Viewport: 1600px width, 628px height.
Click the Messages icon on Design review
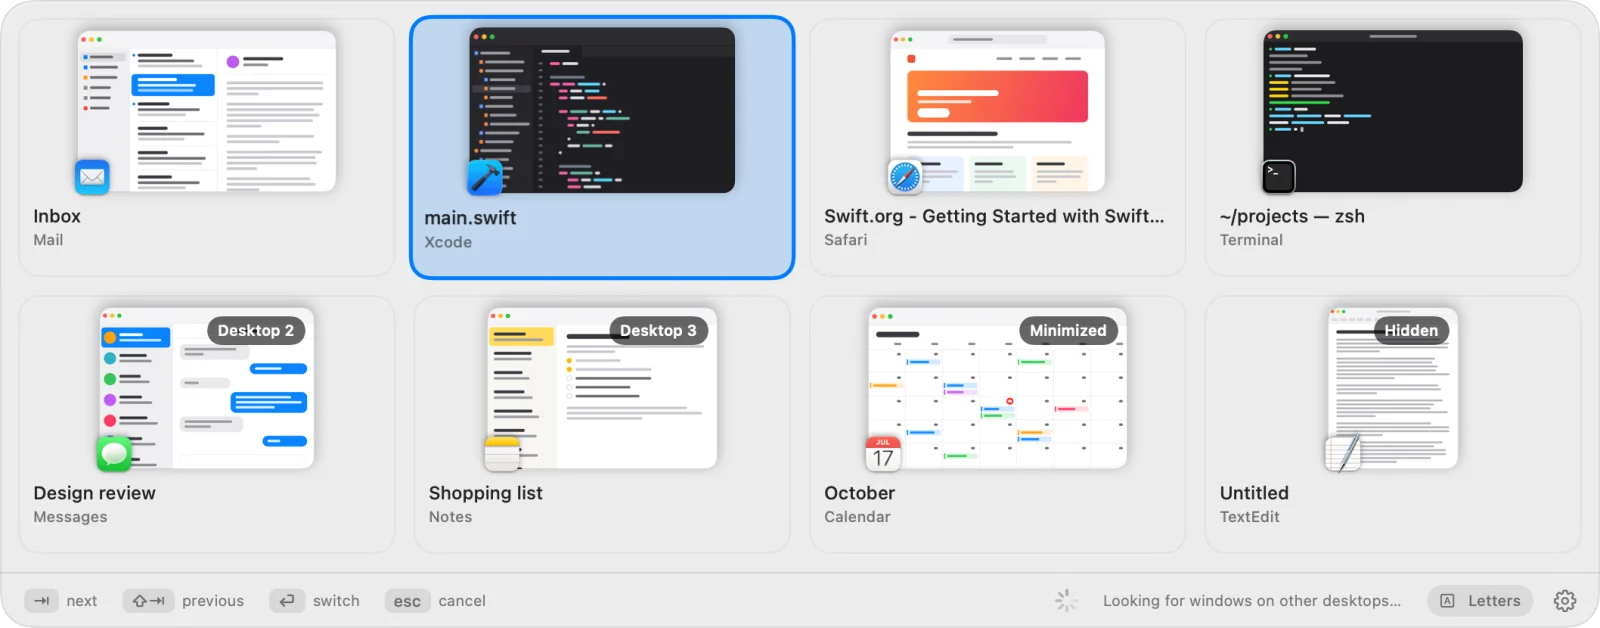coord(114,453)
